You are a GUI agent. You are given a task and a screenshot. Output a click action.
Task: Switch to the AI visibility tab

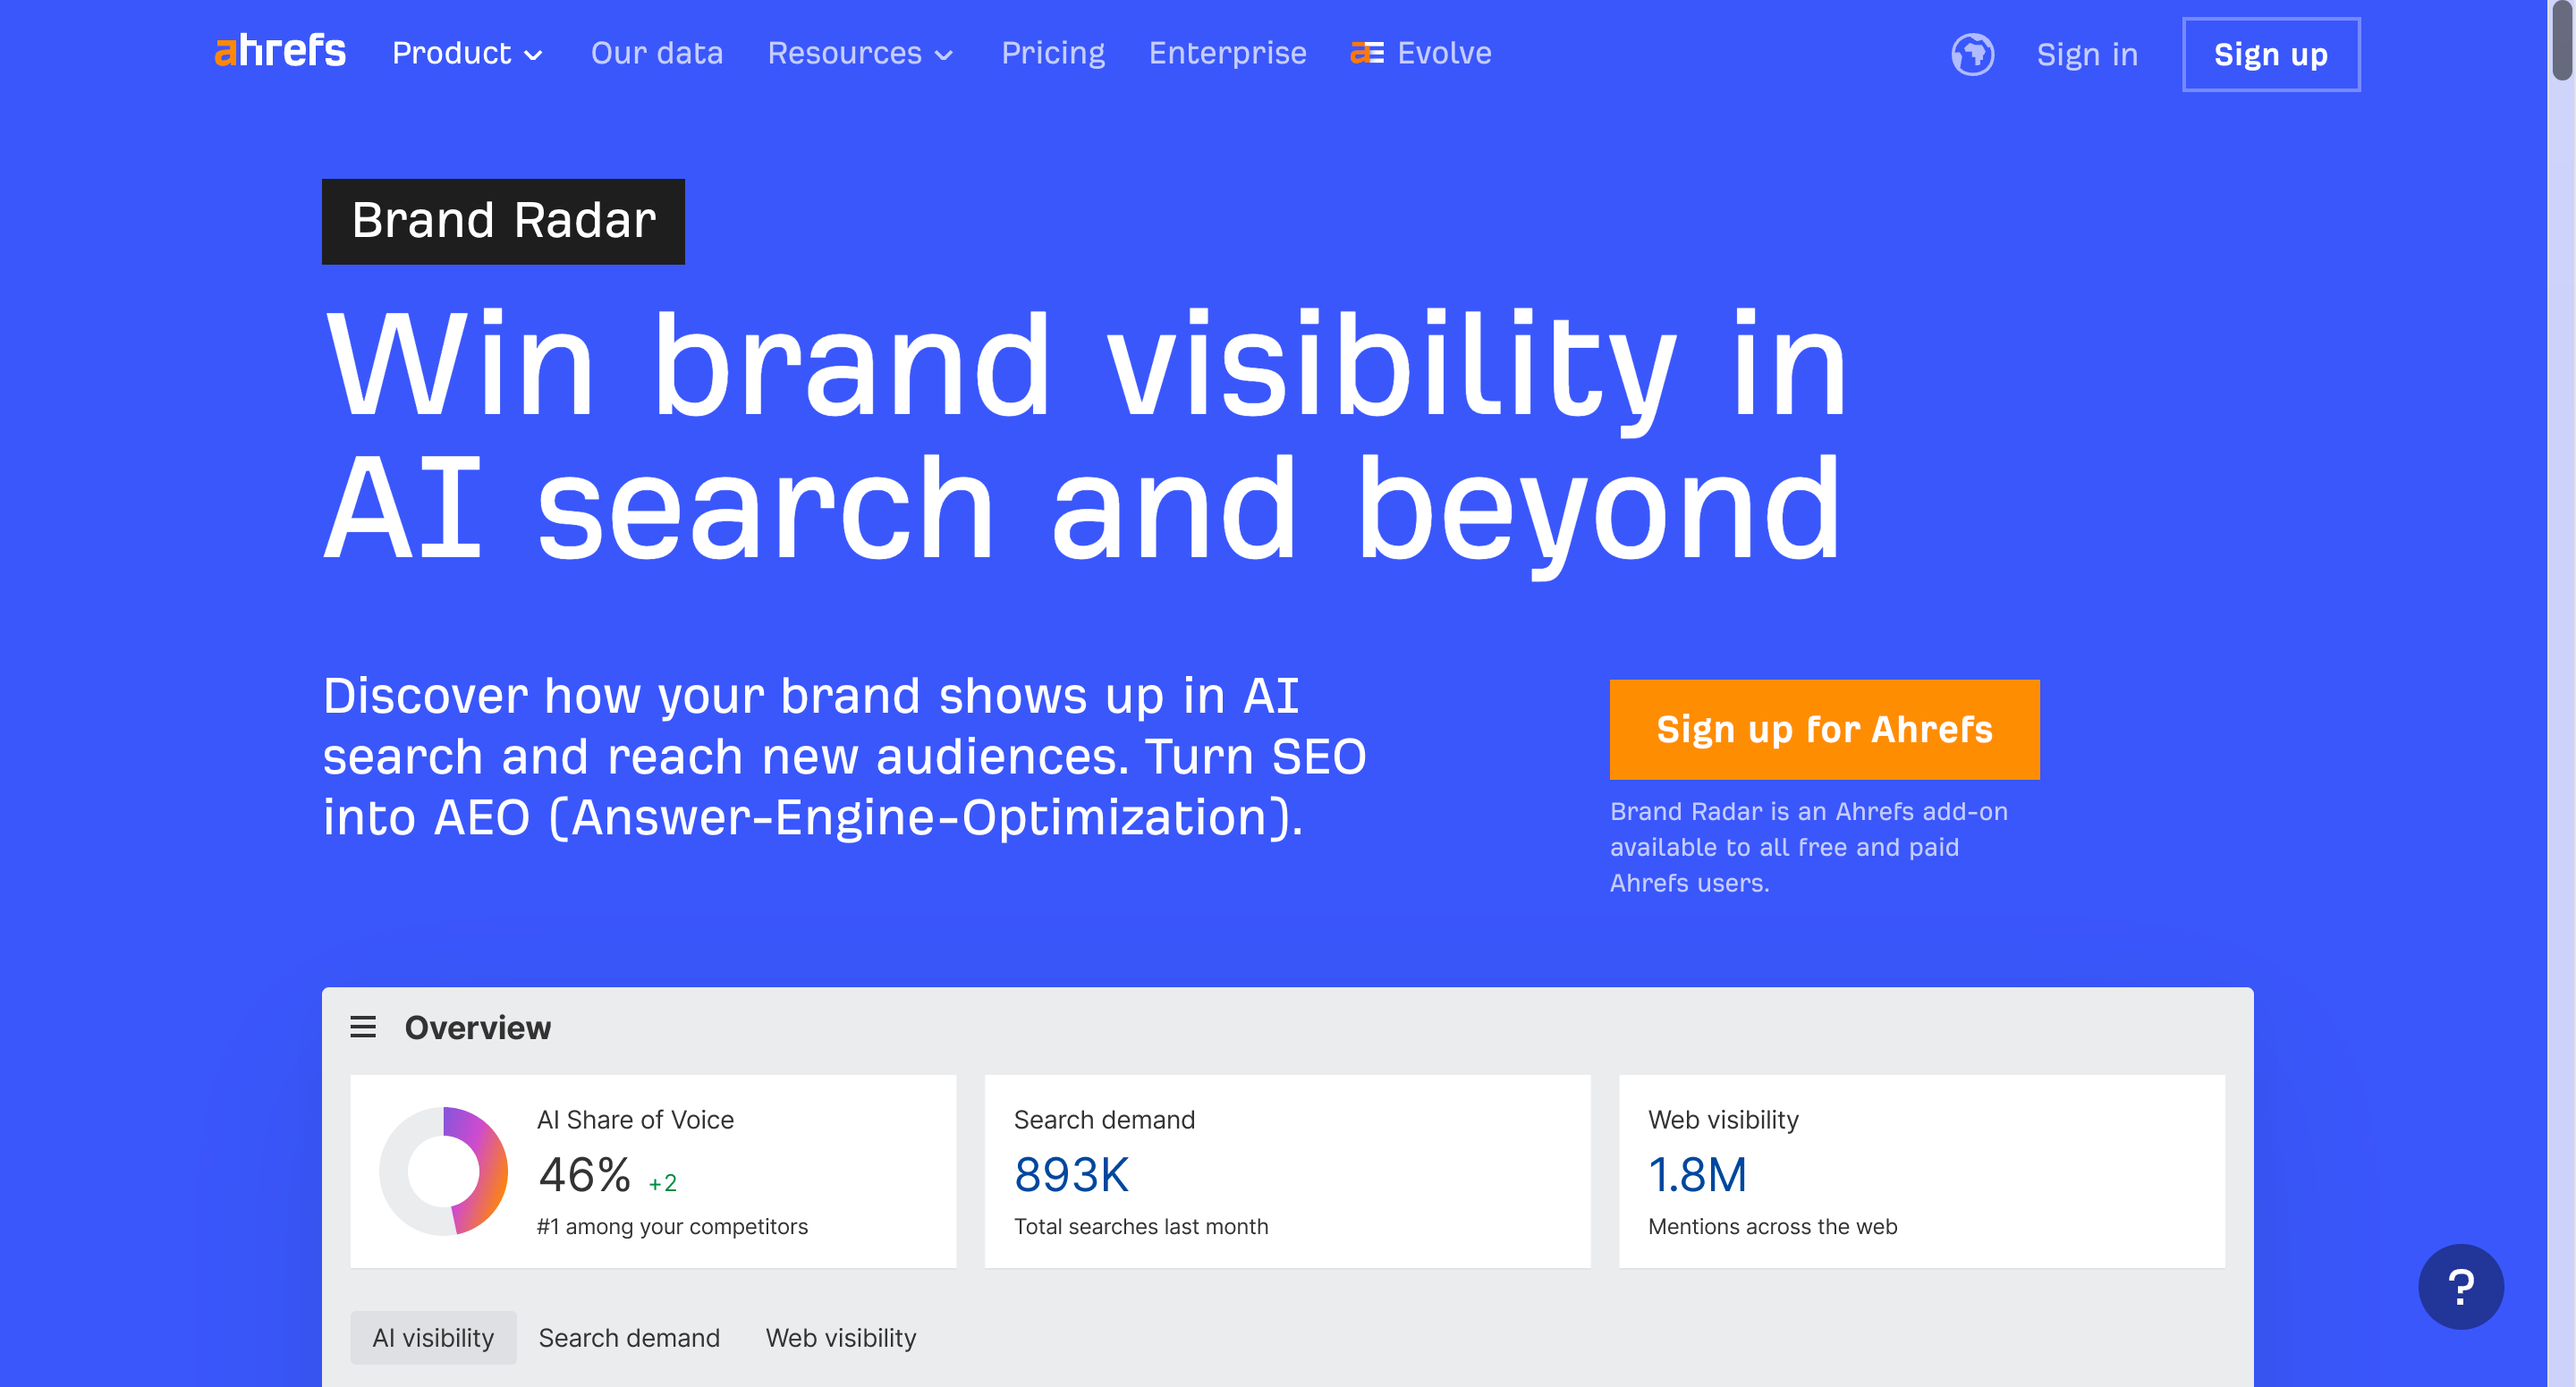(433, 1337)
